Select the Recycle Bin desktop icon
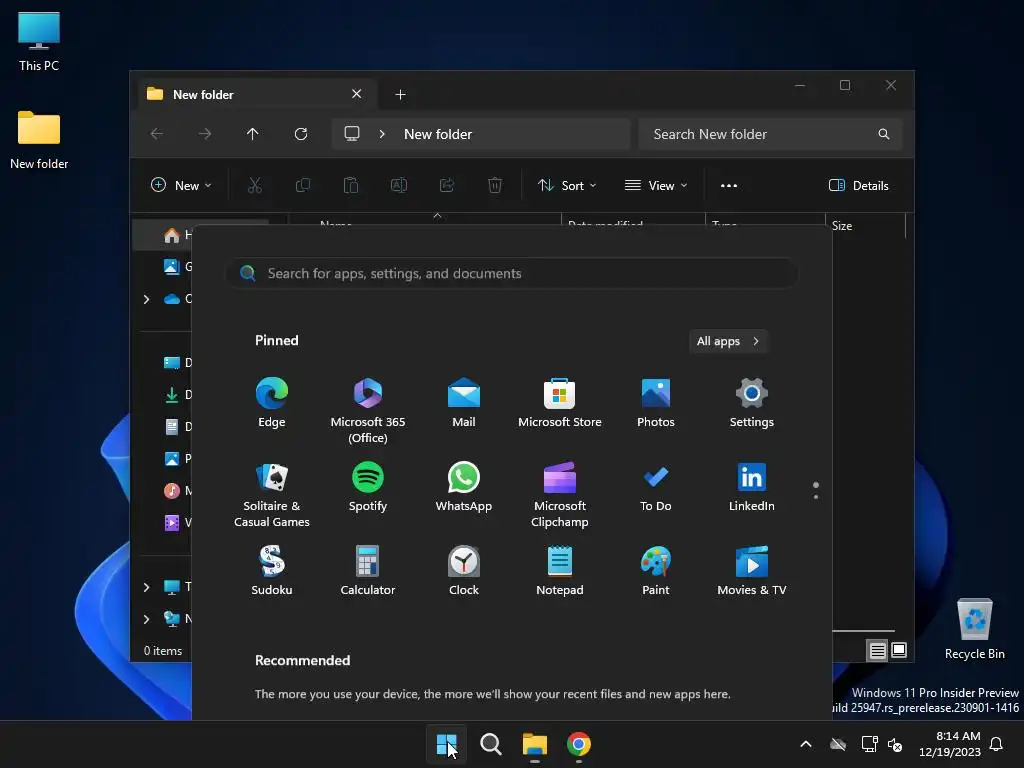 (974, 629)
